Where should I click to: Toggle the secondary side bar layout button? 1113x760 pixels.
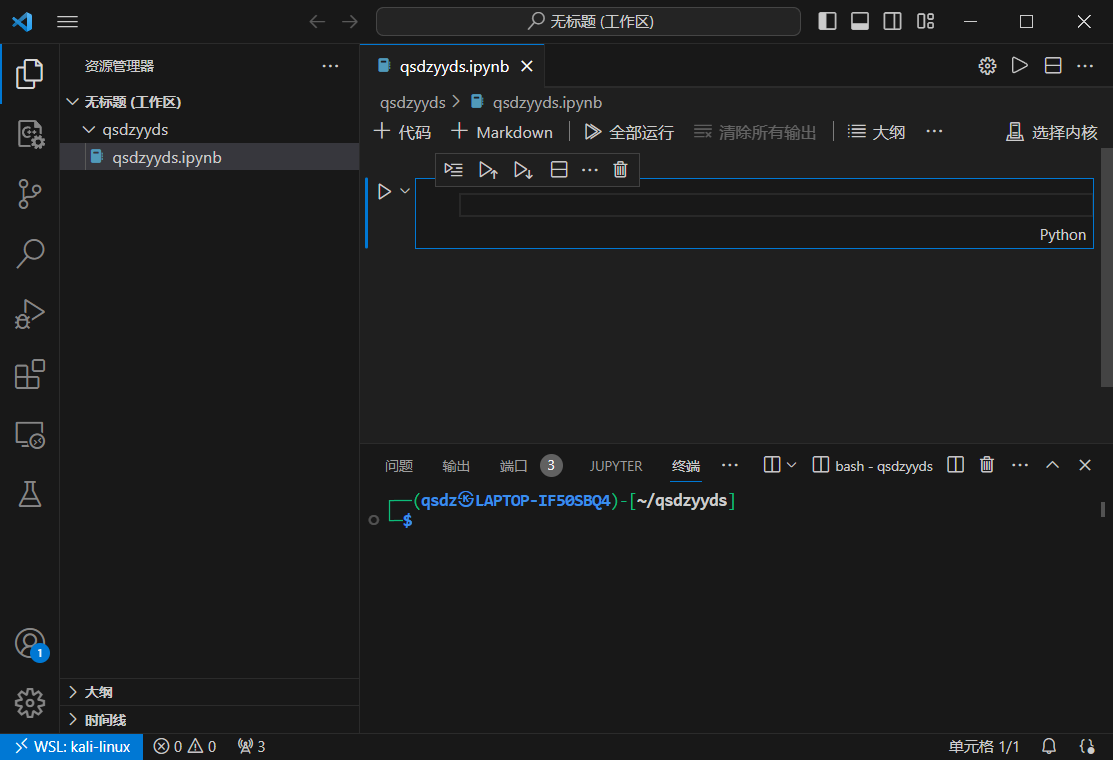click(892, 22)
